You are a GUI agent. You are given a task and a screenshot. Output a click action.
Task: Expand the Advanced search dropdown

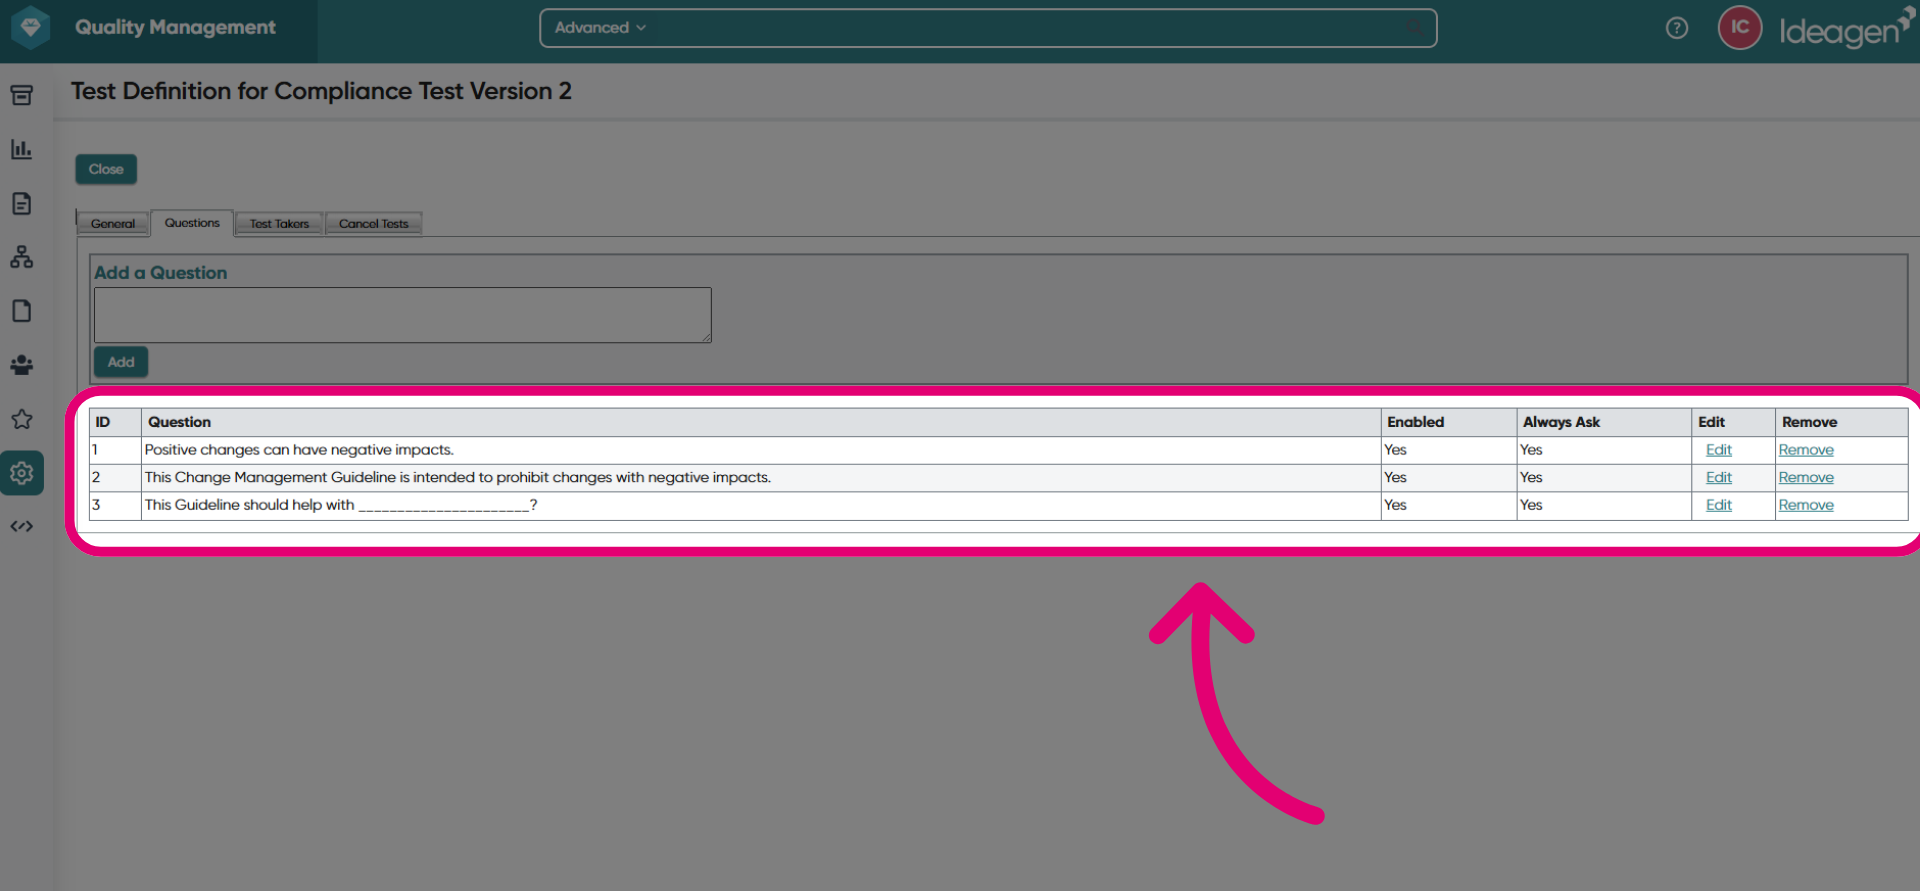tap(600, 28)
